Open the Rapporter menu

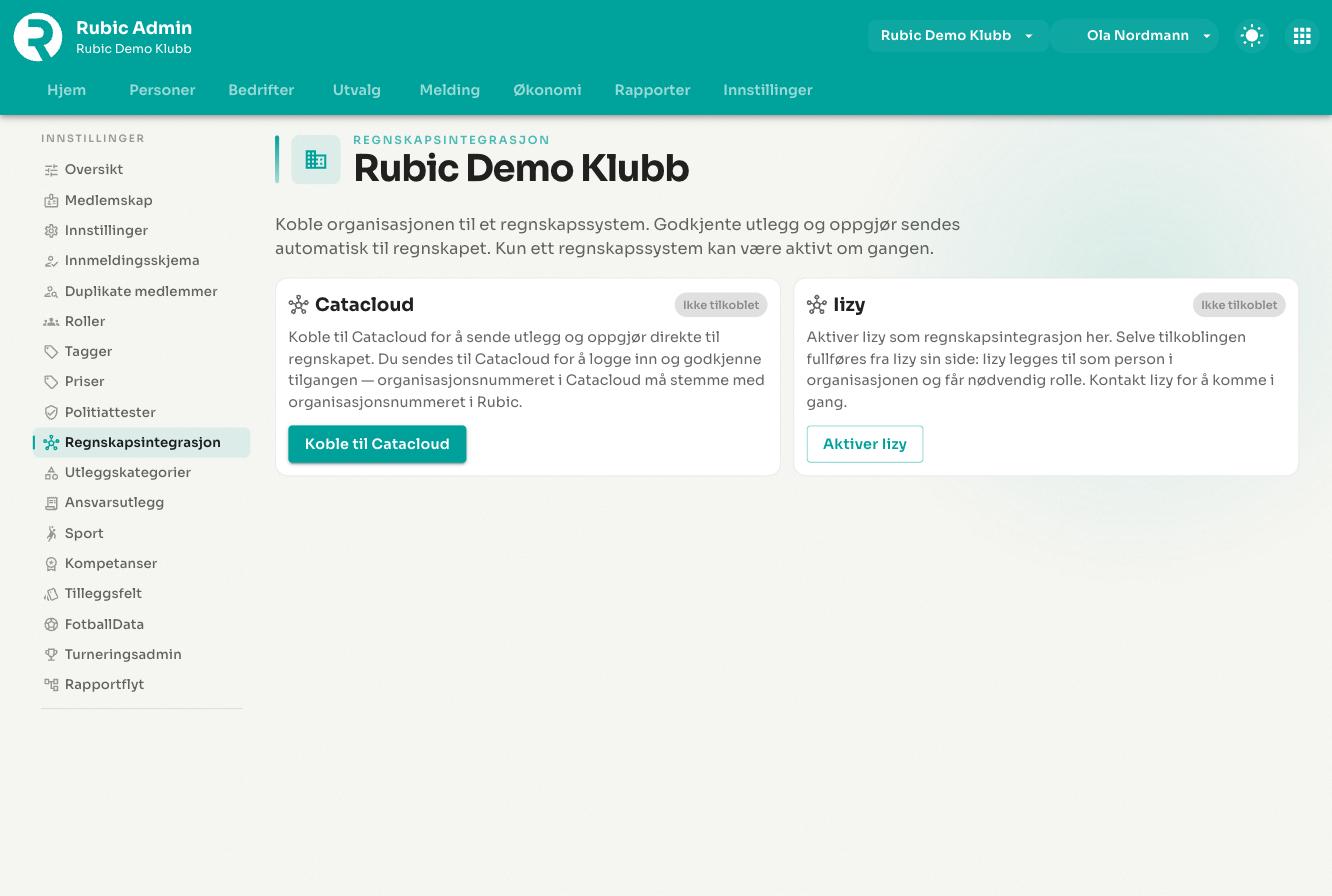(x=653, y=90)
